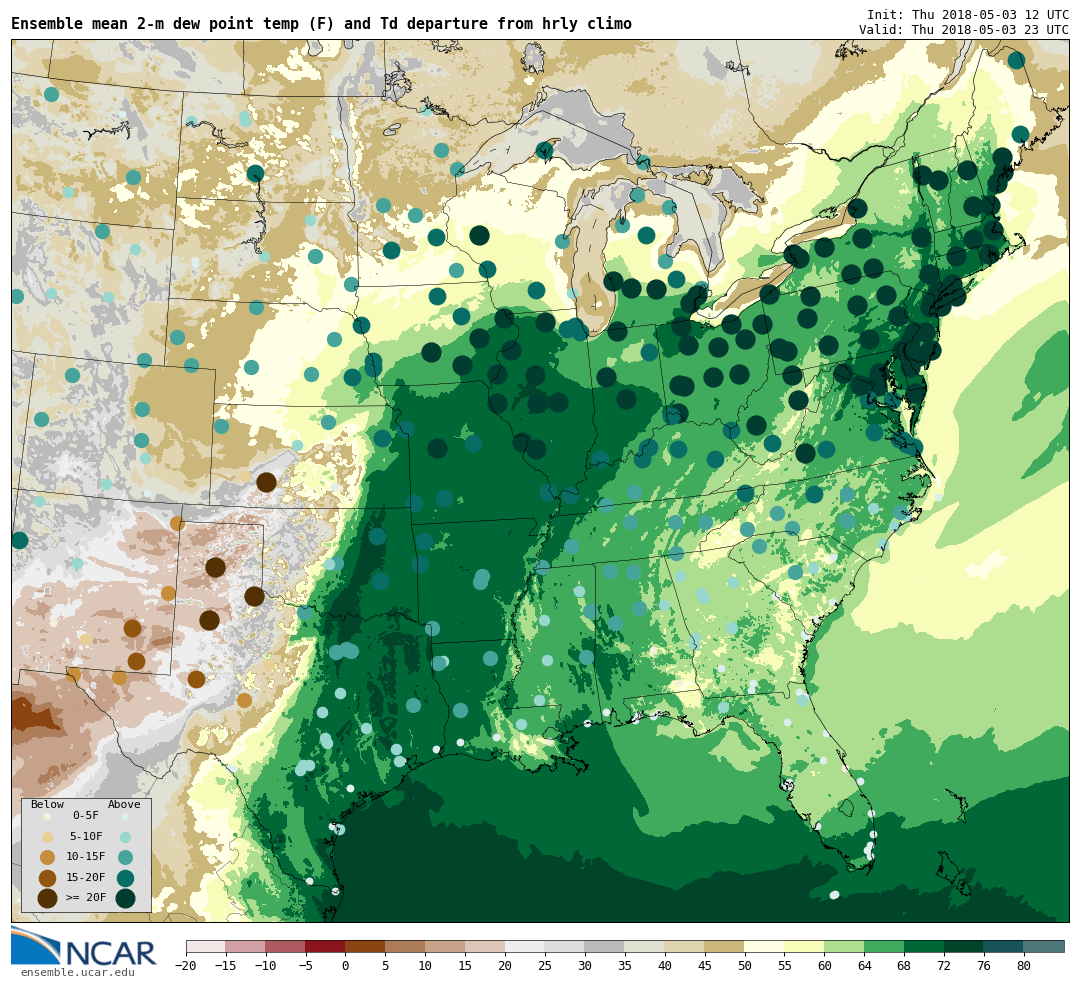Click the map title about ensemble mean dew point
Viewport: 1080px width, 985px height.
[x=321, y=24]
